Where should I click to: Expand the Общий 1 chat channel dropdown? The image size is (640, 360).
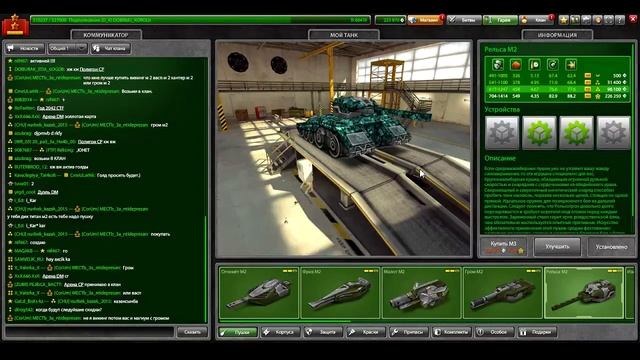(67, 48)
